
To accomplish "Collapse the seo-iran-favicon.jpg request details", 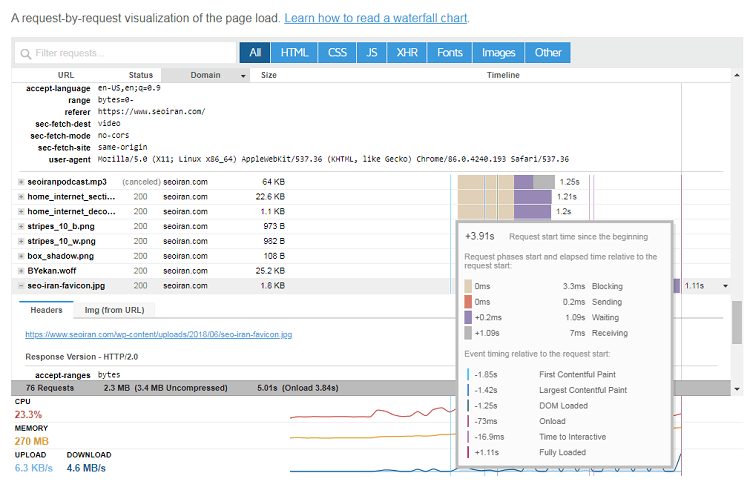I will pos(21,285).
